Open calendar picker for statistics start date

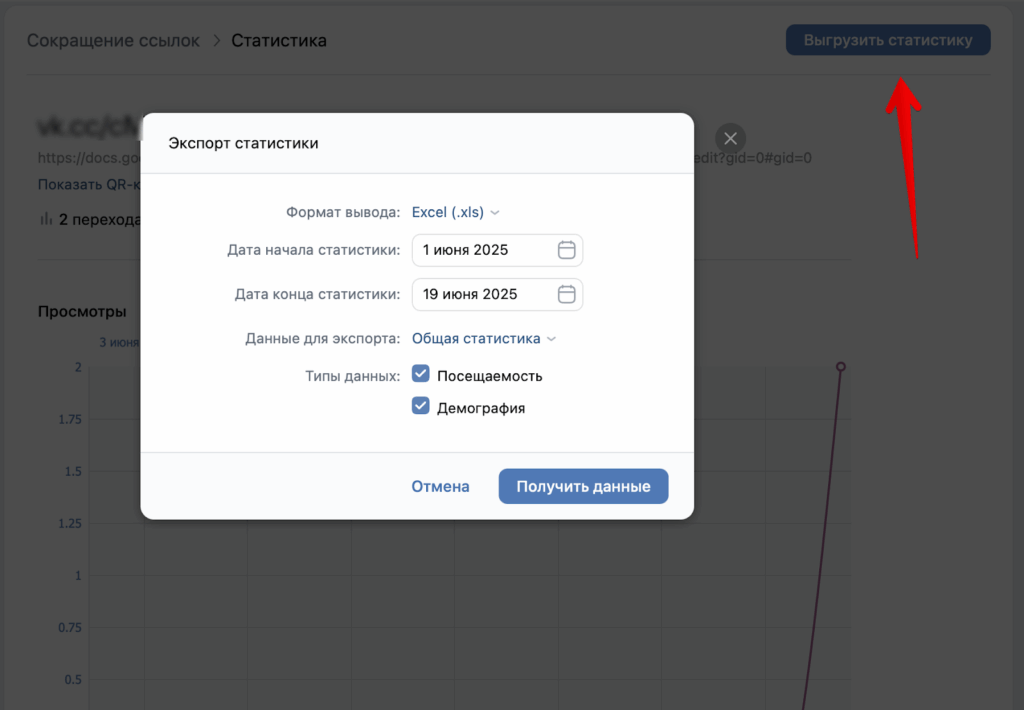point(566,250)
